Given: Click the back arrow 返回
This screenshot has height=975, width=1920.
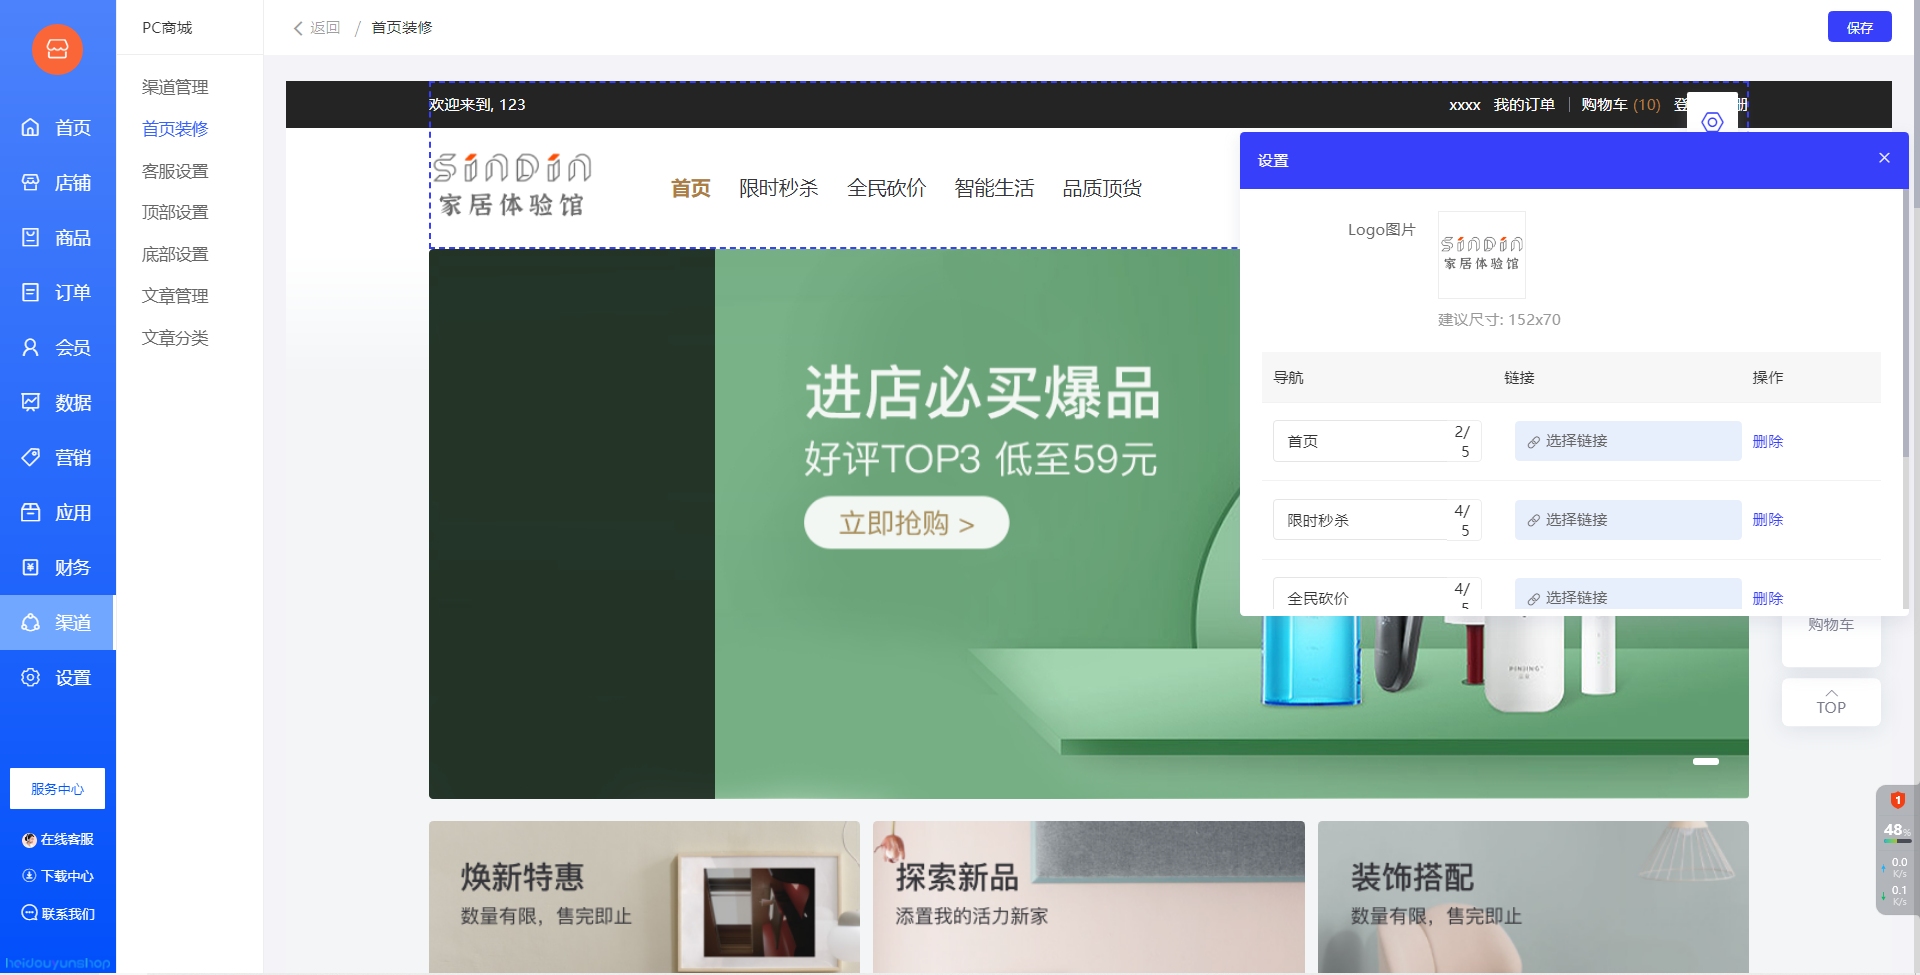Looking at the screenshot, I should (297, 28).
